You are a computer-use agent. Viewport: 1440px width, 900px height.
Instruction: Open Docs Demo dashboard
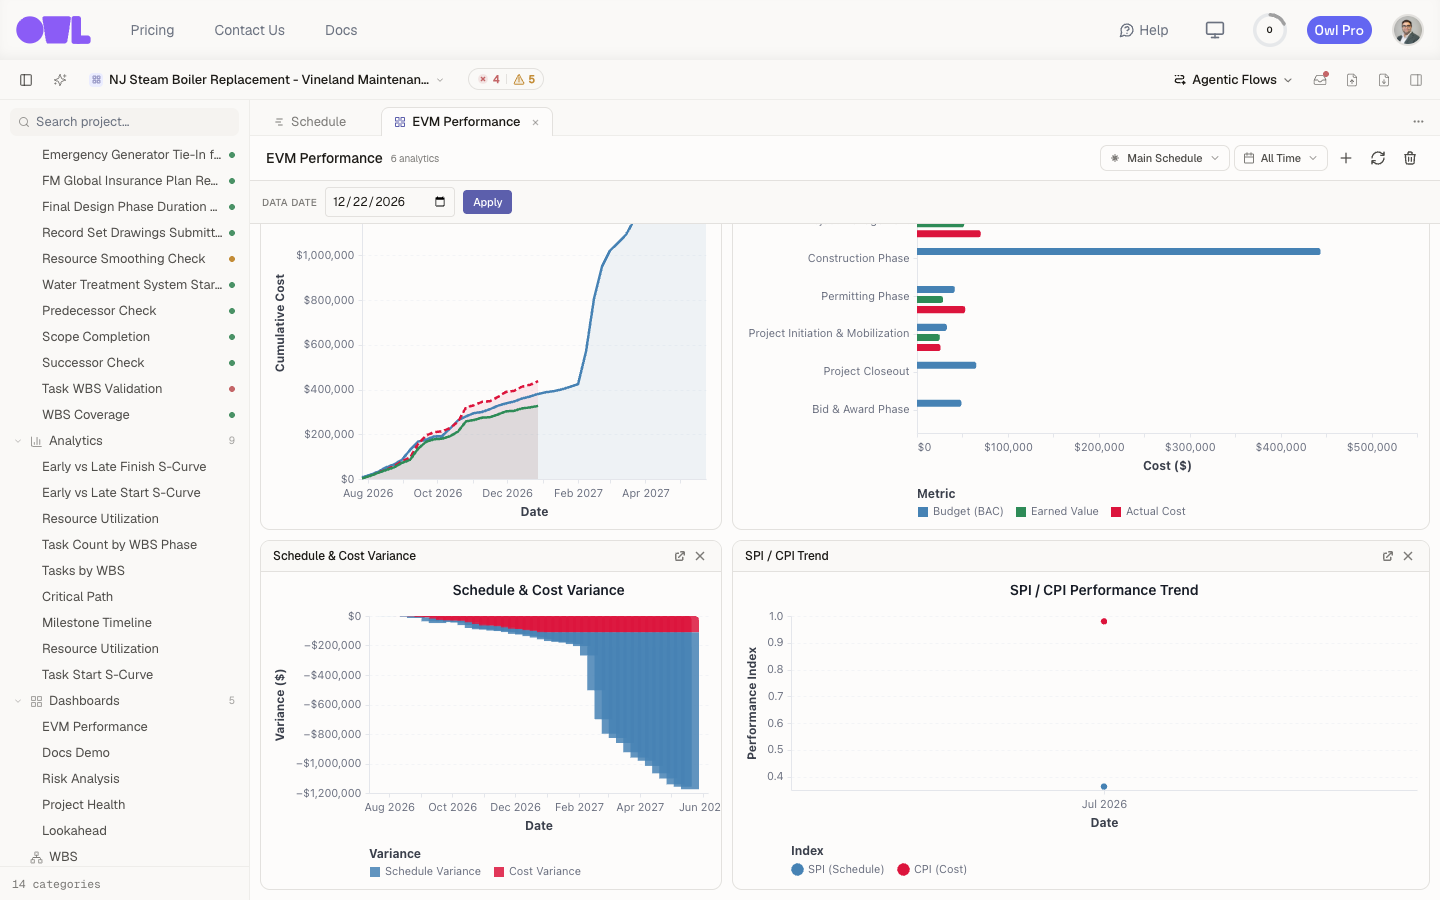(x=76, y=753)
